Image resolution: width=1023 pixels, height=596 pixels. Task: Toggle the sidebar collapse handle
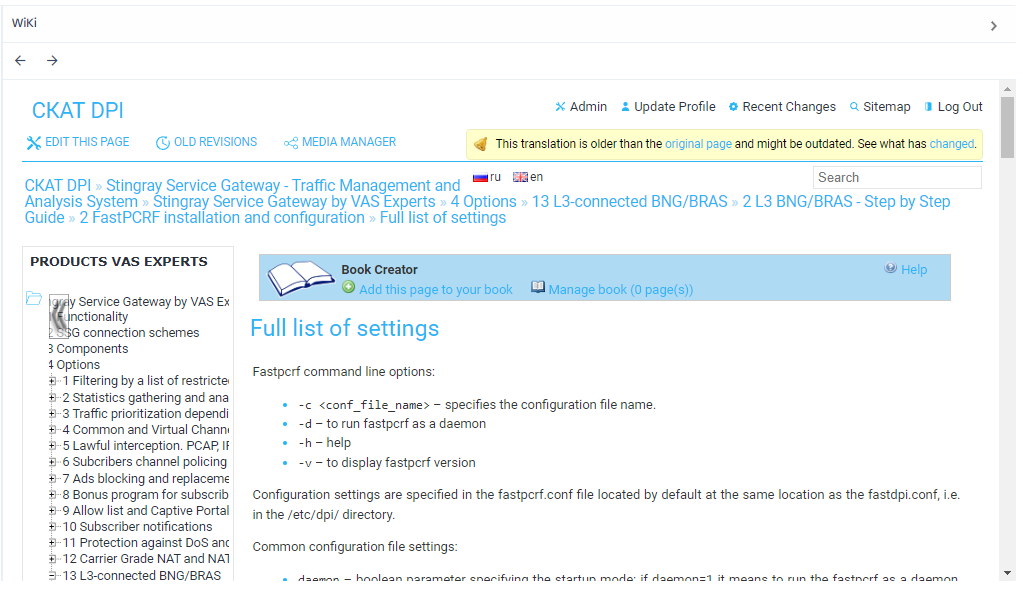tap(59, 317)
